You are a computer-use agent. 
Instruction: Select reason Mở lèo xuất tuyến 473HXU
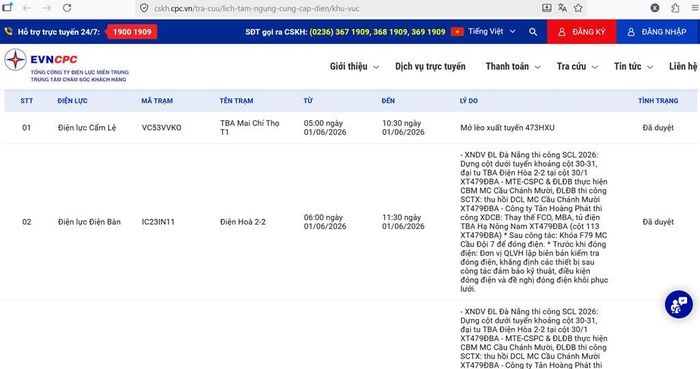[x=507, y=128]
